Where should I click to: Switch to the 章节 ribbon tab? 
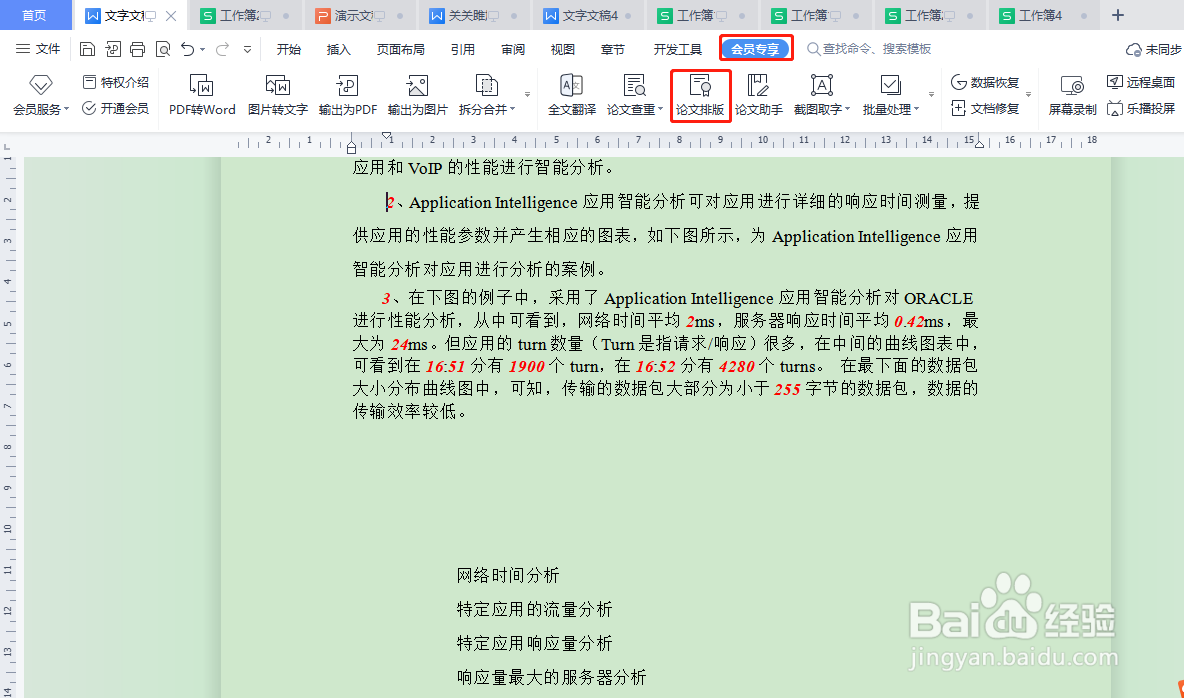(612, 49)
